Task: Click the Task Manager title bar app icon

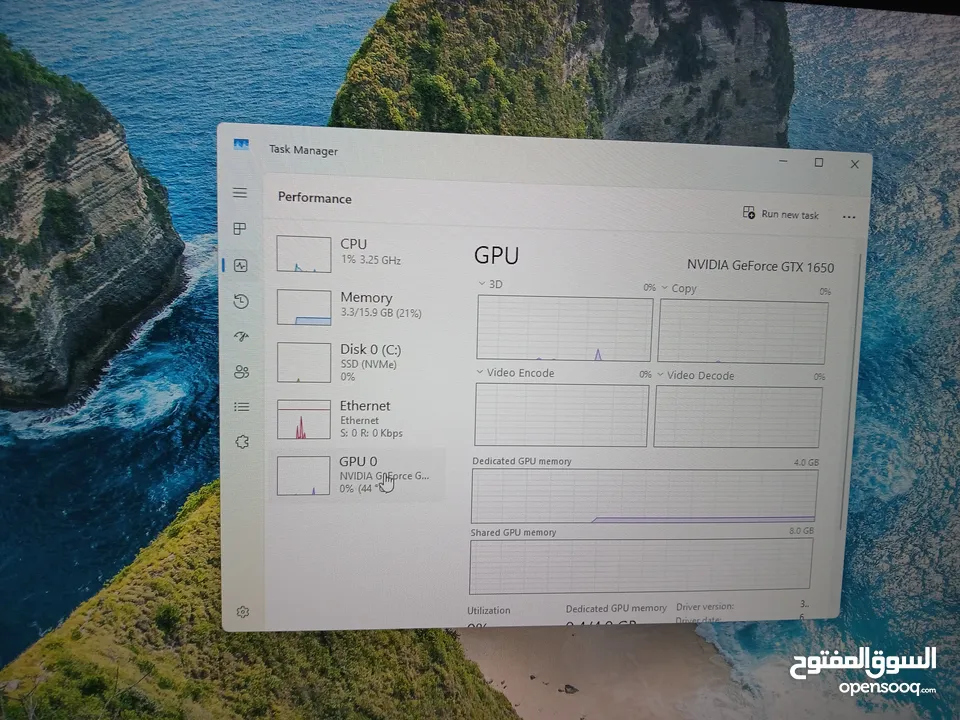Action: [241, 145]
